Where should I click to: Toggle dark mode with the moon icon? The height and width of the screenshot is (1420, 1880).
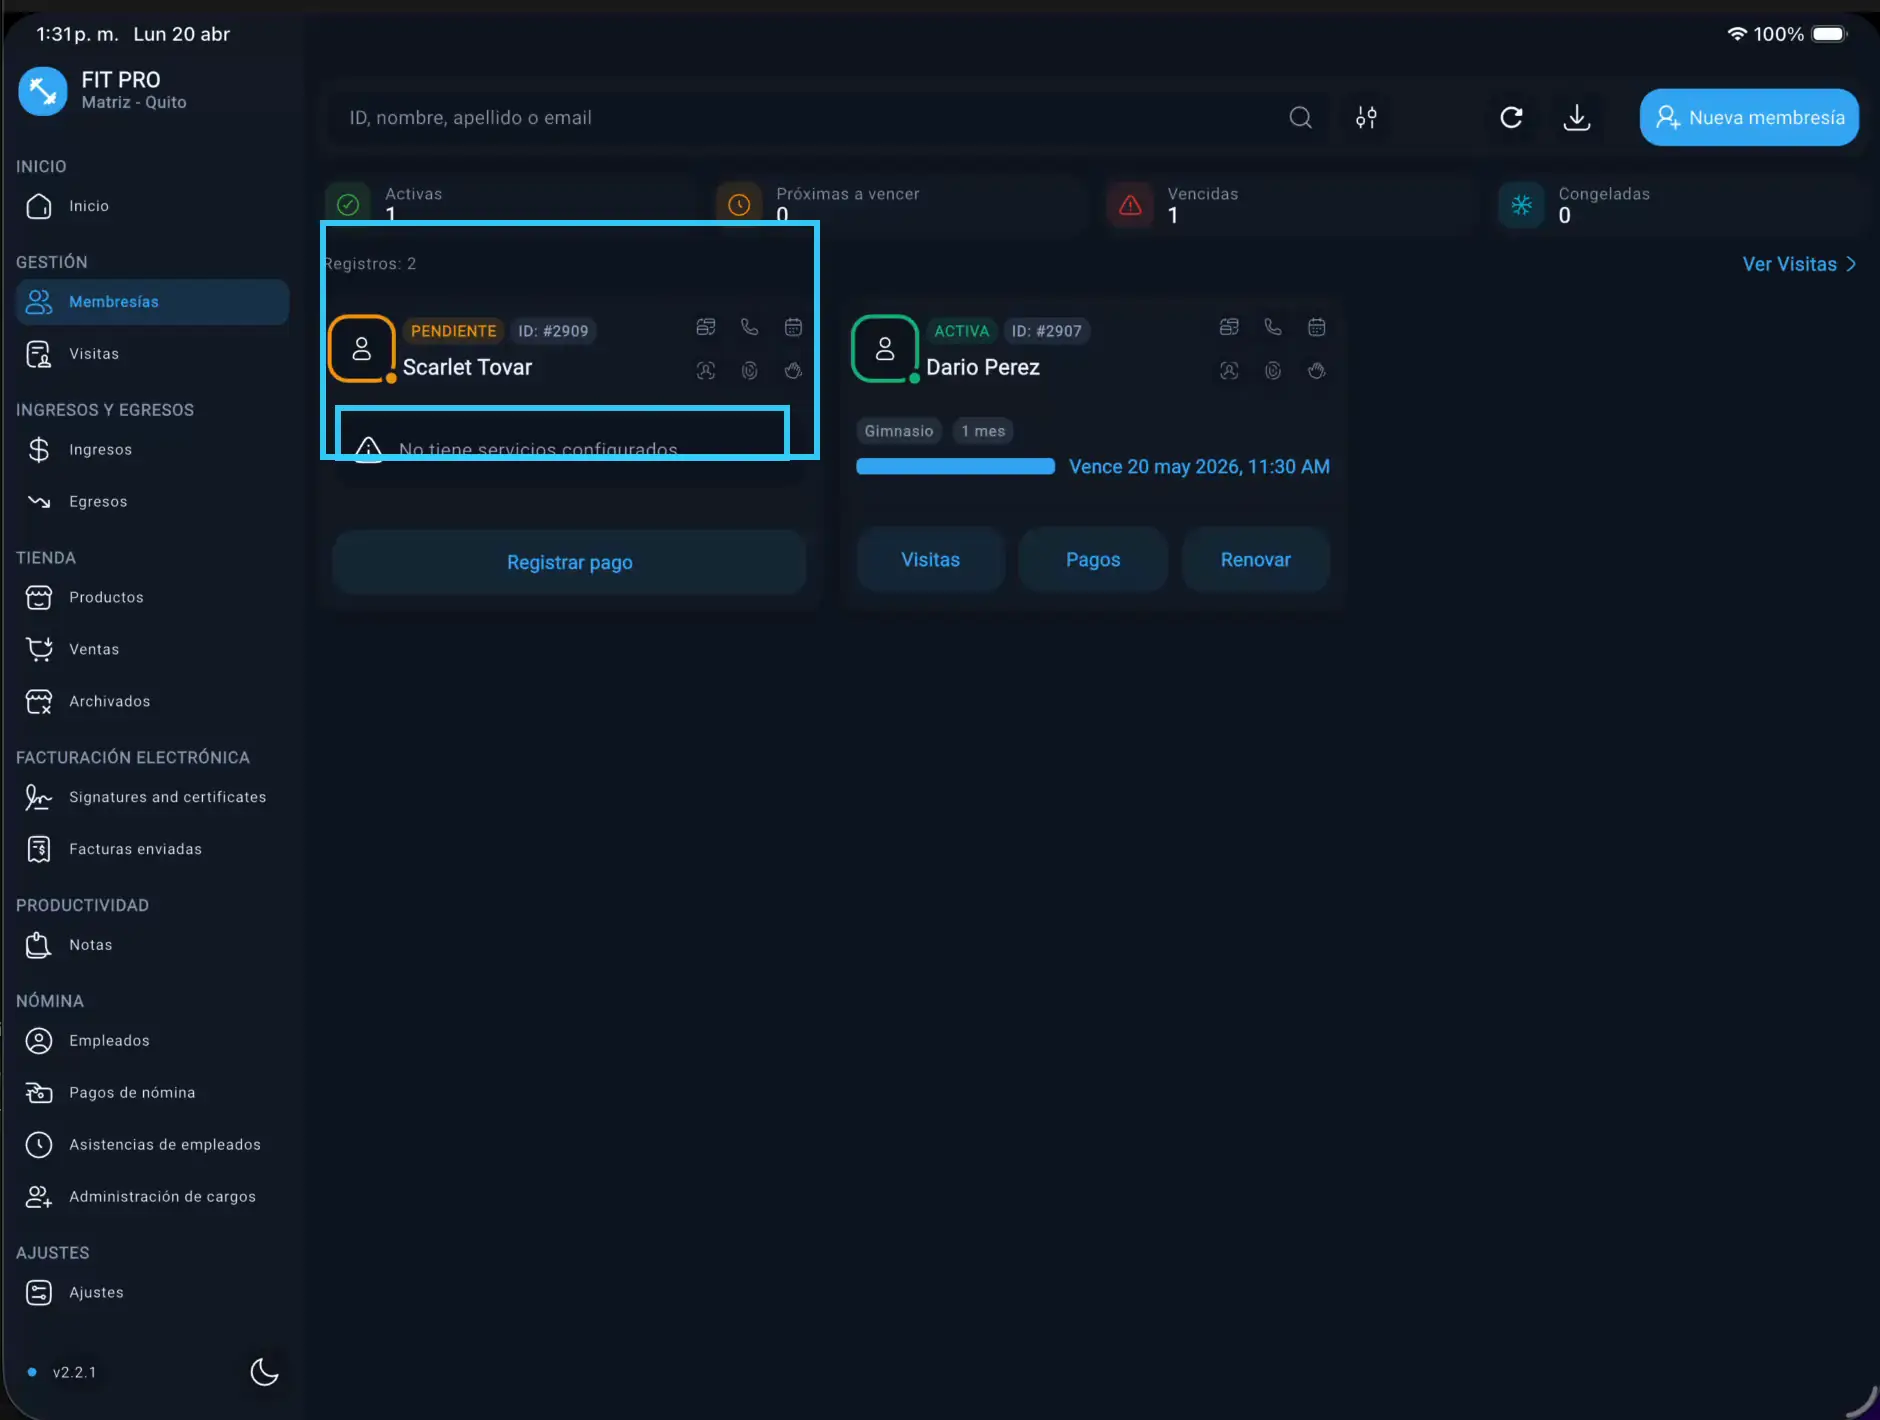pyautogui.click(x=264, y=1372)
